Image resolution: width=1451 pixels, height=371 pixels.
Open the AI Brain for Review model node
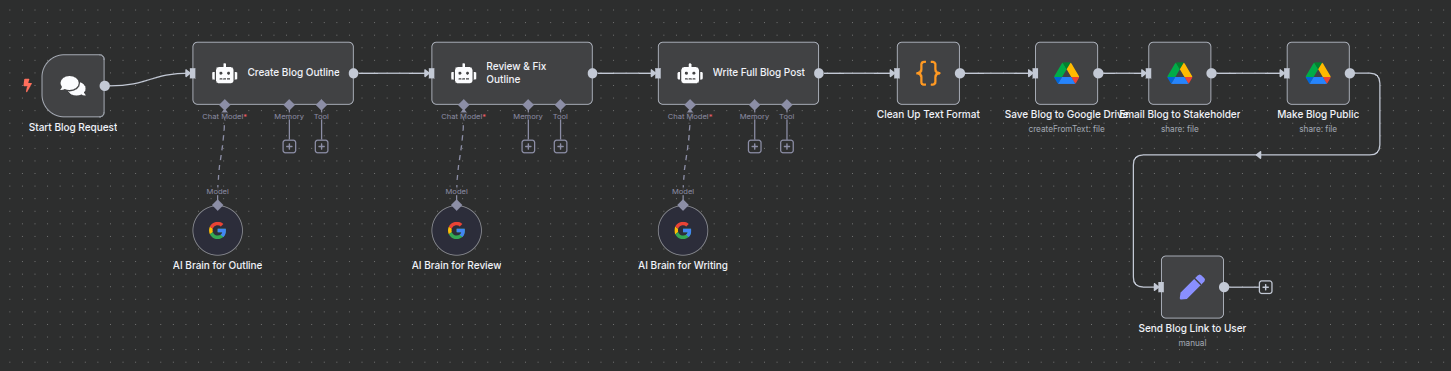(456, 231)
